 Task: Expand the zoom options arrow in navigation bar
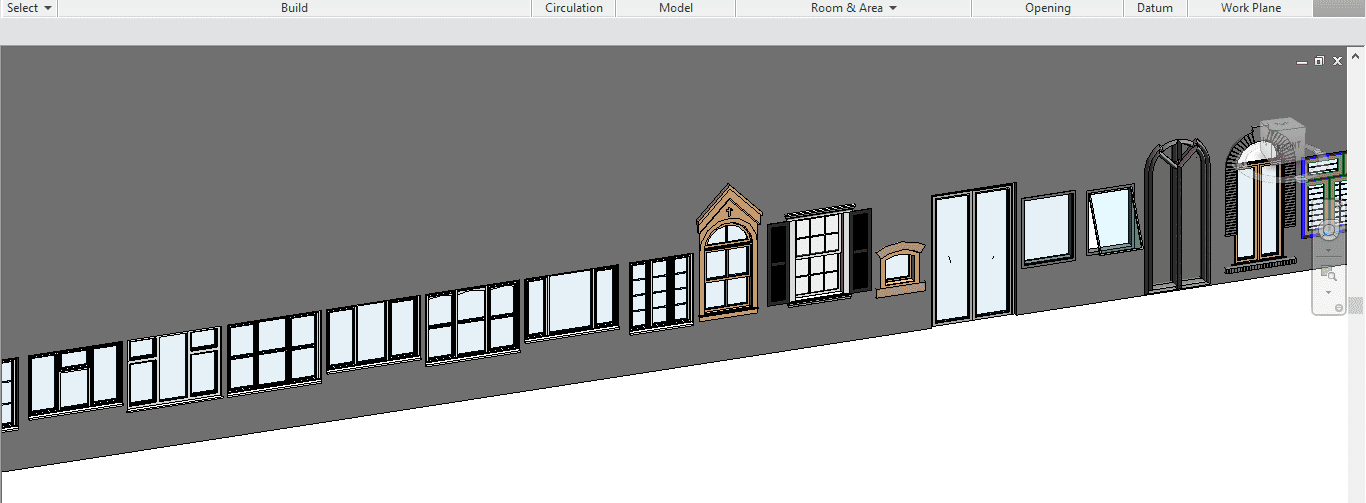click(1328, 292)
